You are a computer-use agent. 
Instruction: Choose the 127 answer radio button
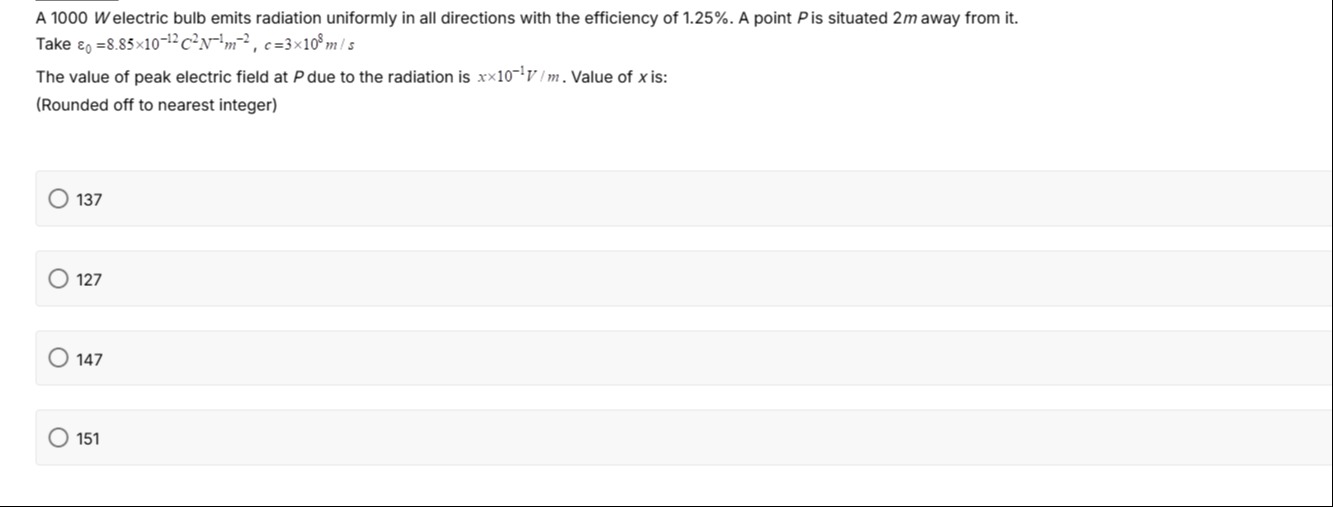[59, 279]
